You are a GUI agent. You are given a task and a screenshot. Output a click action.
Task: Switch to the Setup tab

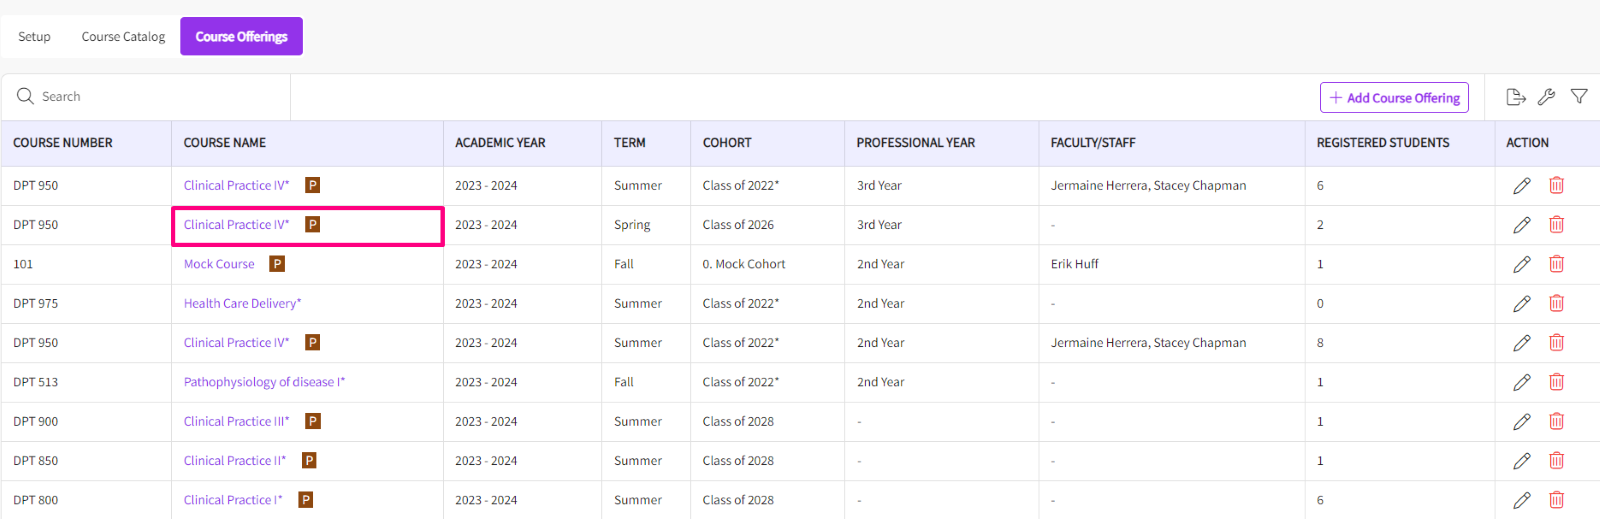click(34, 37)
